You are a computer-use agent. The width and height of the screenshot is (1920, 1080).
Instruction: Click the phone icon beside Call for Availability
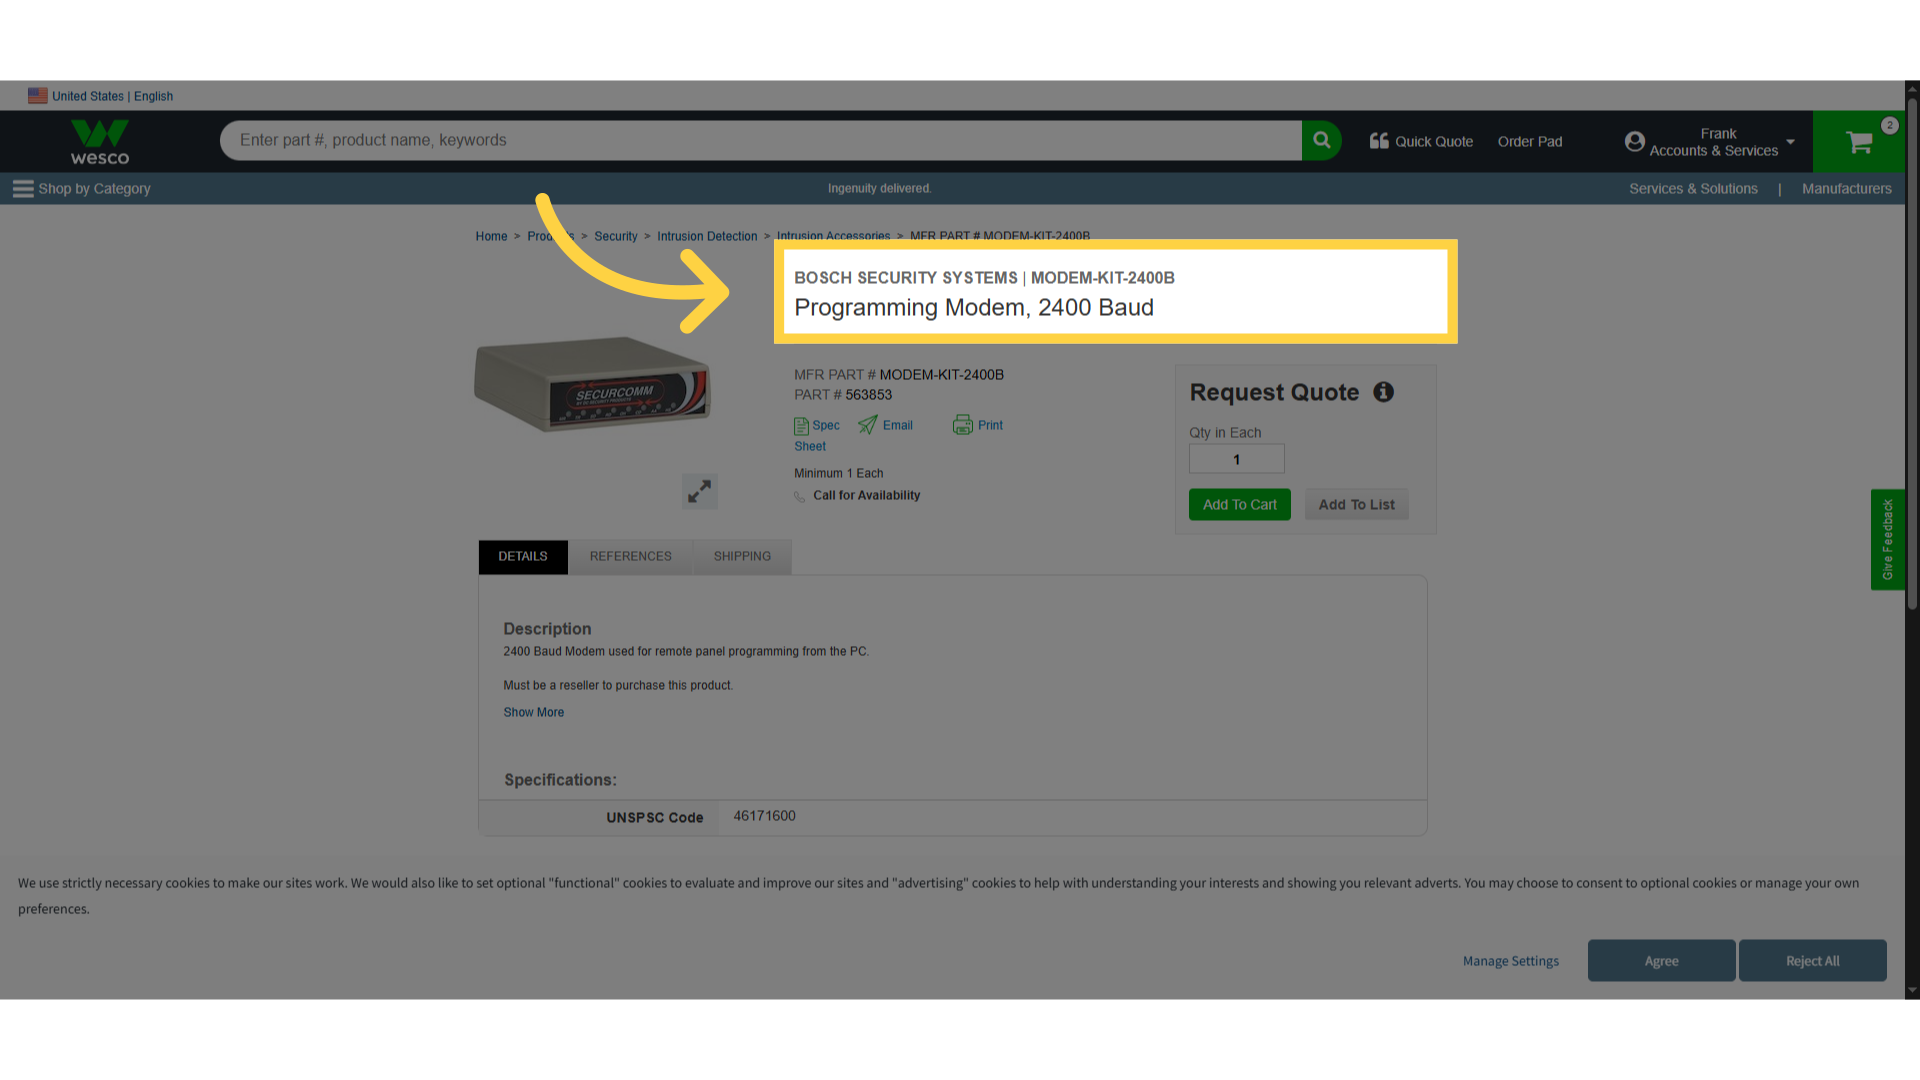click(x=800, y=496)
